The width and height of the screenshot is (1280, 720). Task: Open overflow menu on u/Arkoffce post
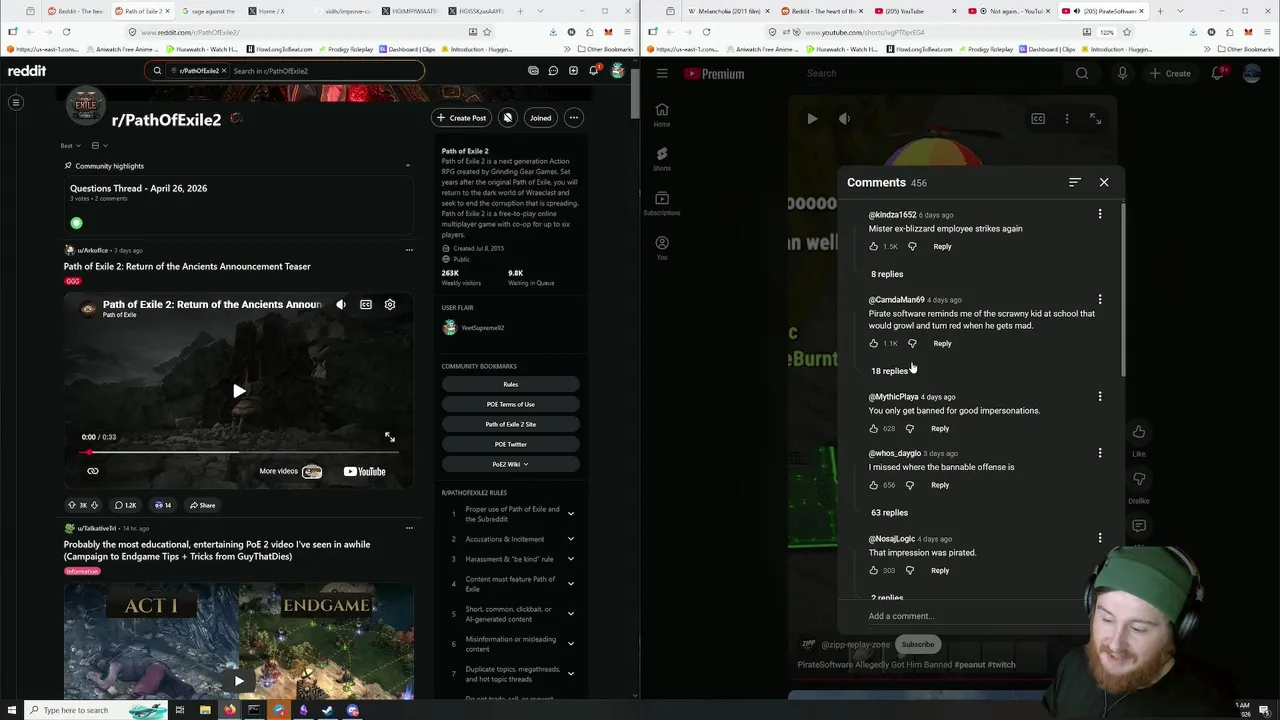pos(409,250)
